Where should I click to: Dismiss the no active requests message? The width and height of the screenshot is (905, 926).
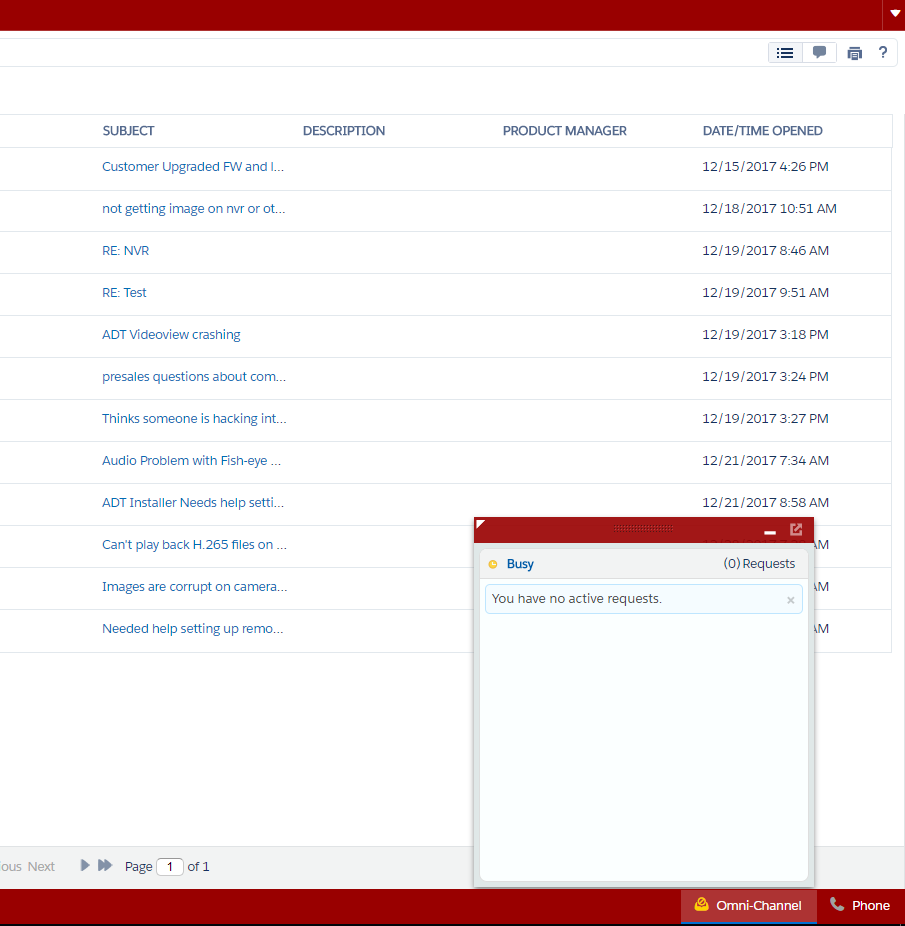point(790,600)
